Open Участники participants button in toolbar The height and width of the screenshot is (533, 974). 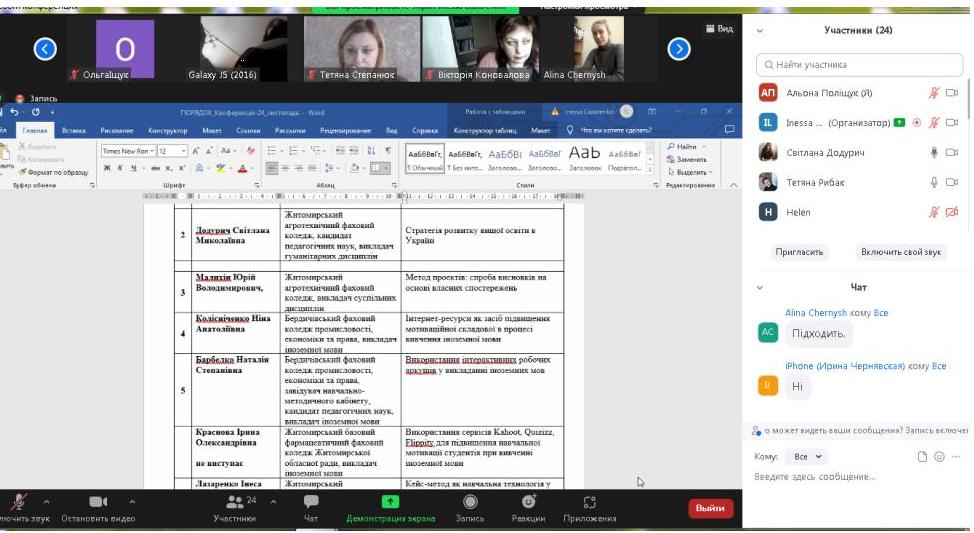235,508
